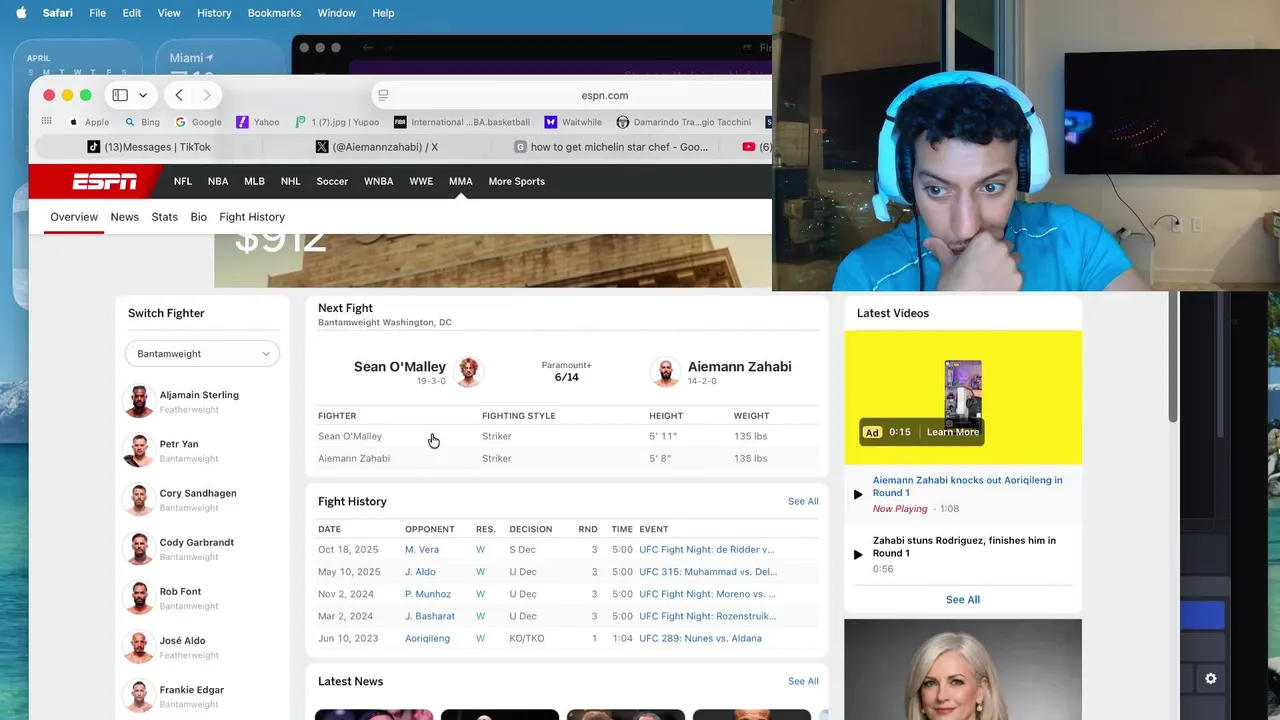Open the Safari File menu
The height and width of the screenshot is (720, 1280).
(x=97, y=13)
